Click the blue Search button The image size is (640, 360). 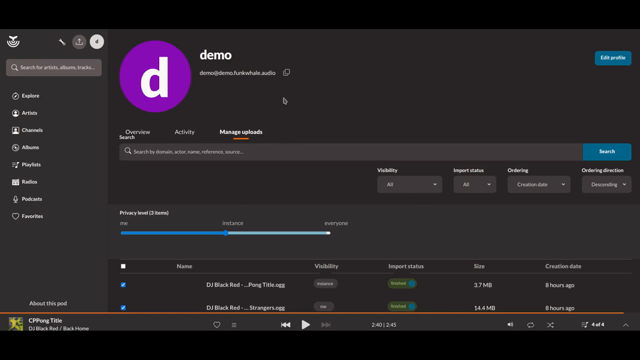click(x=607, y=151)
